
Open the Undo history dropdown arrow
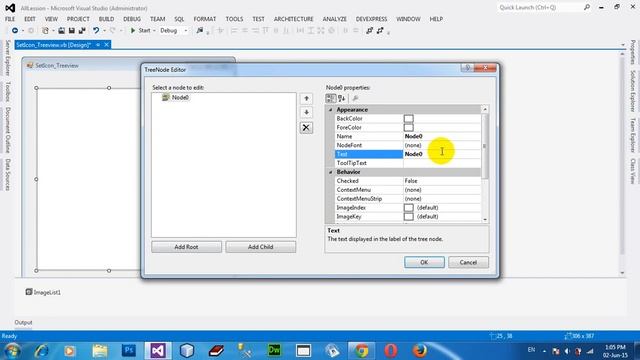pos(104,31)
